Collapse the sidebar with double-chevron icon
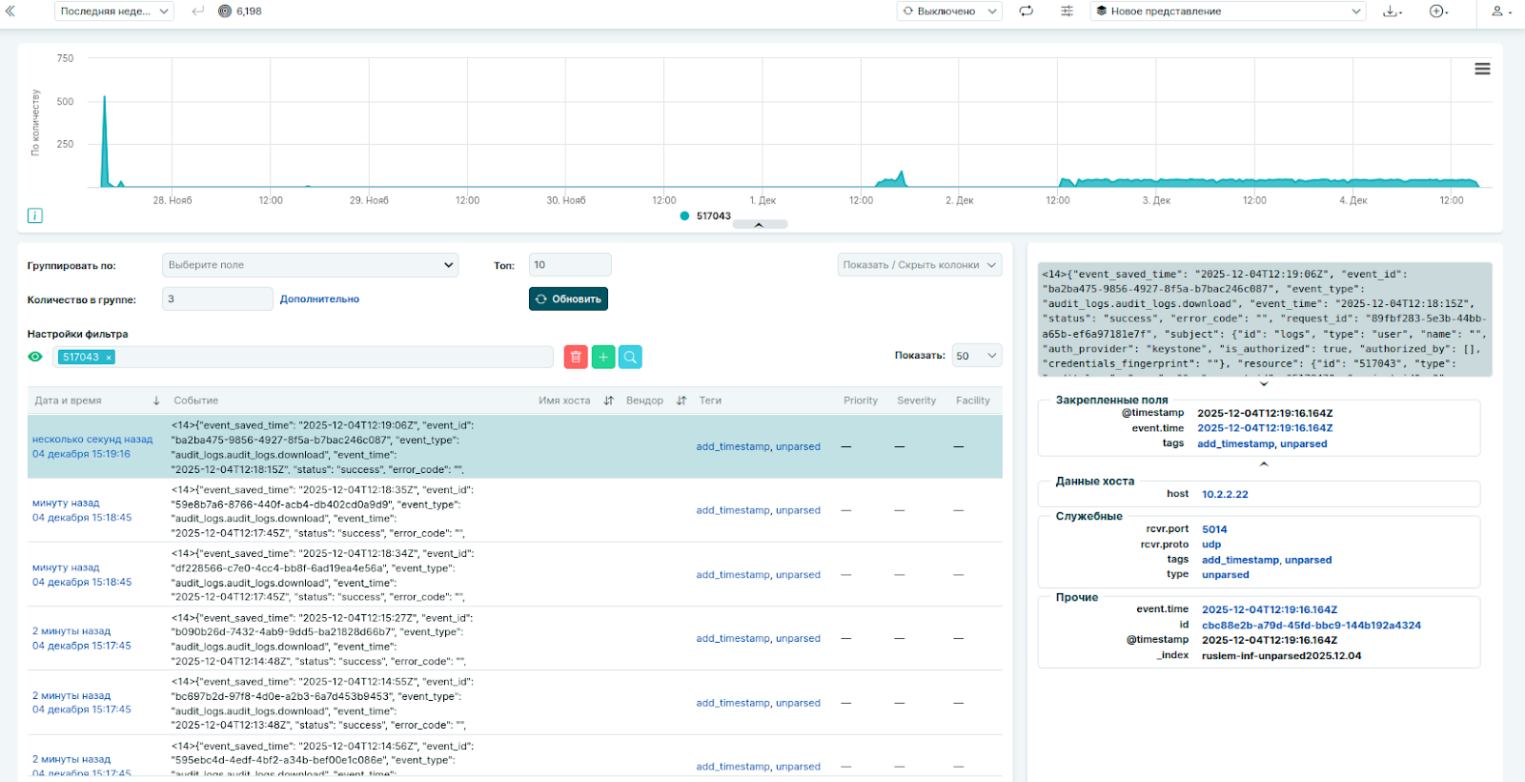The image size is (1525, 782). pyautogui.click(x=11, y=11)
